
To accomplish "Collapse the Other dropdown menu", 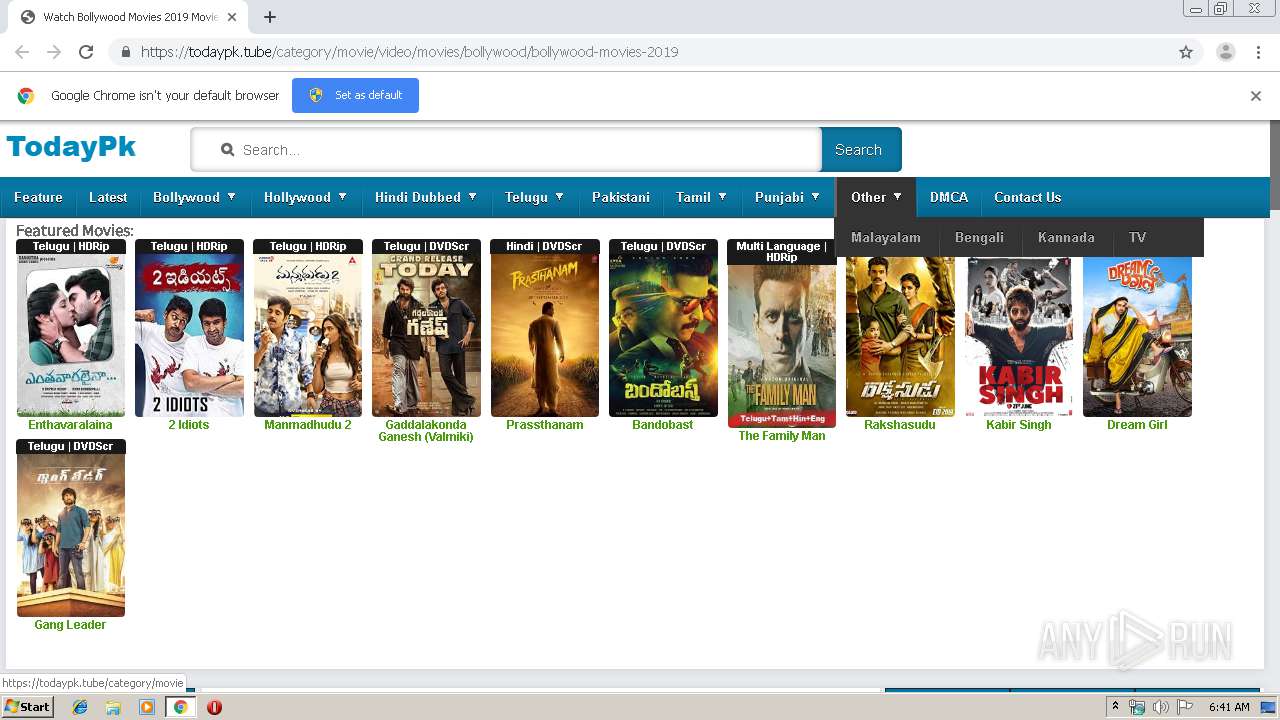I will click(876, 197).
